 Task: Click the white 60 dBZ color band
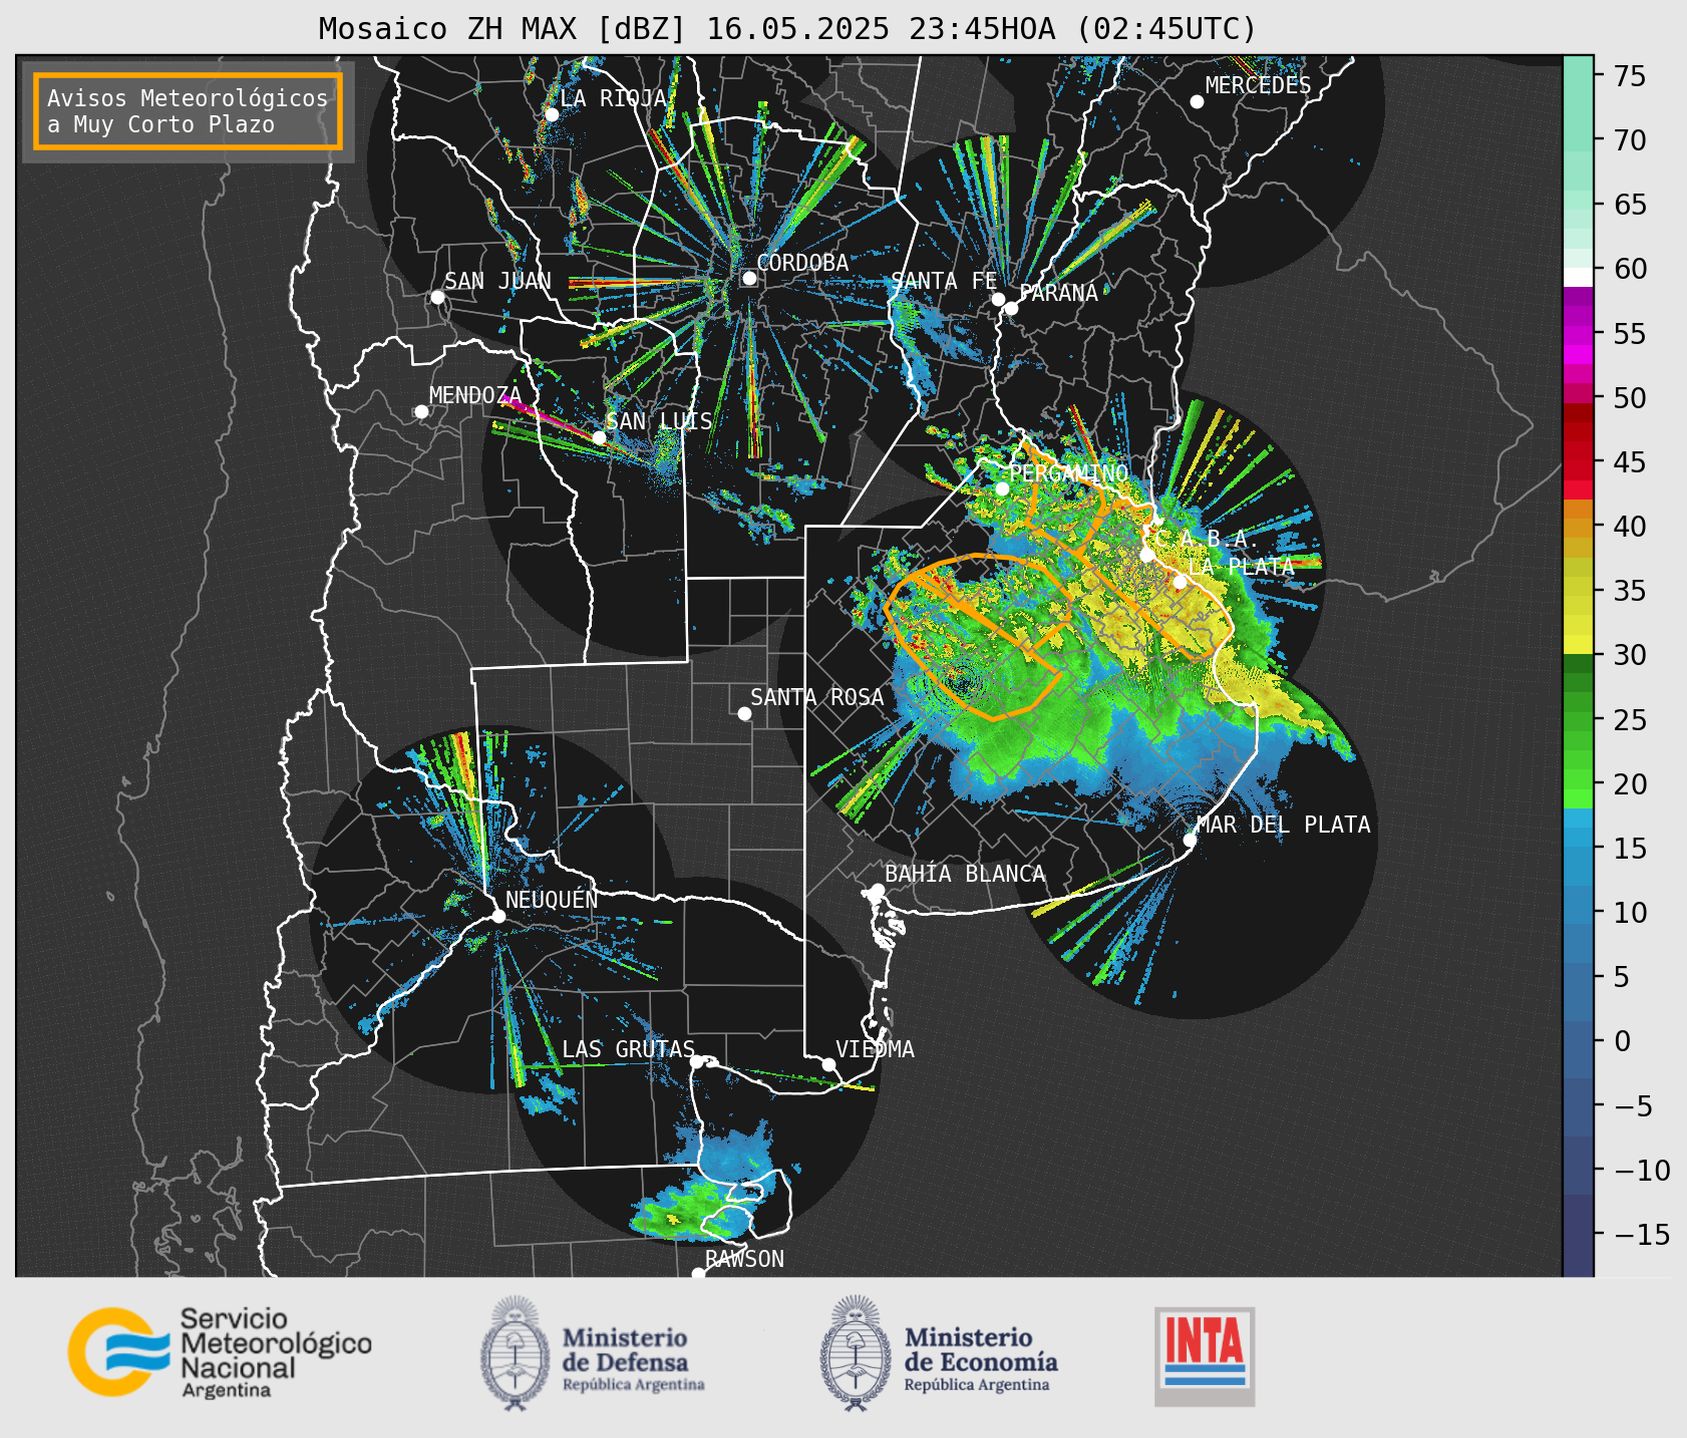pyautogui.click(x=1578, y=277)
